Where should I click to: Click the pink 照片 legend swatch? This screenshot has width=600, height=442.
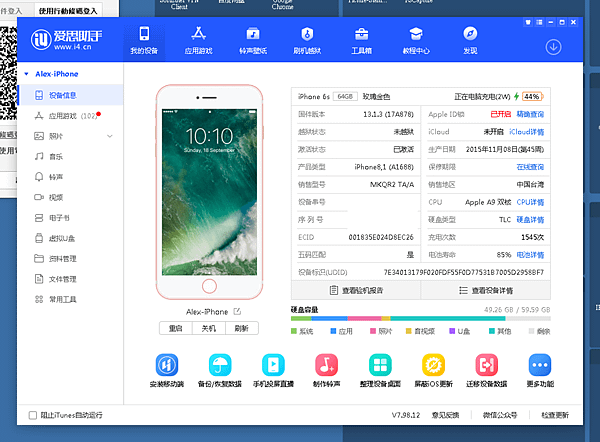(373, 331)
